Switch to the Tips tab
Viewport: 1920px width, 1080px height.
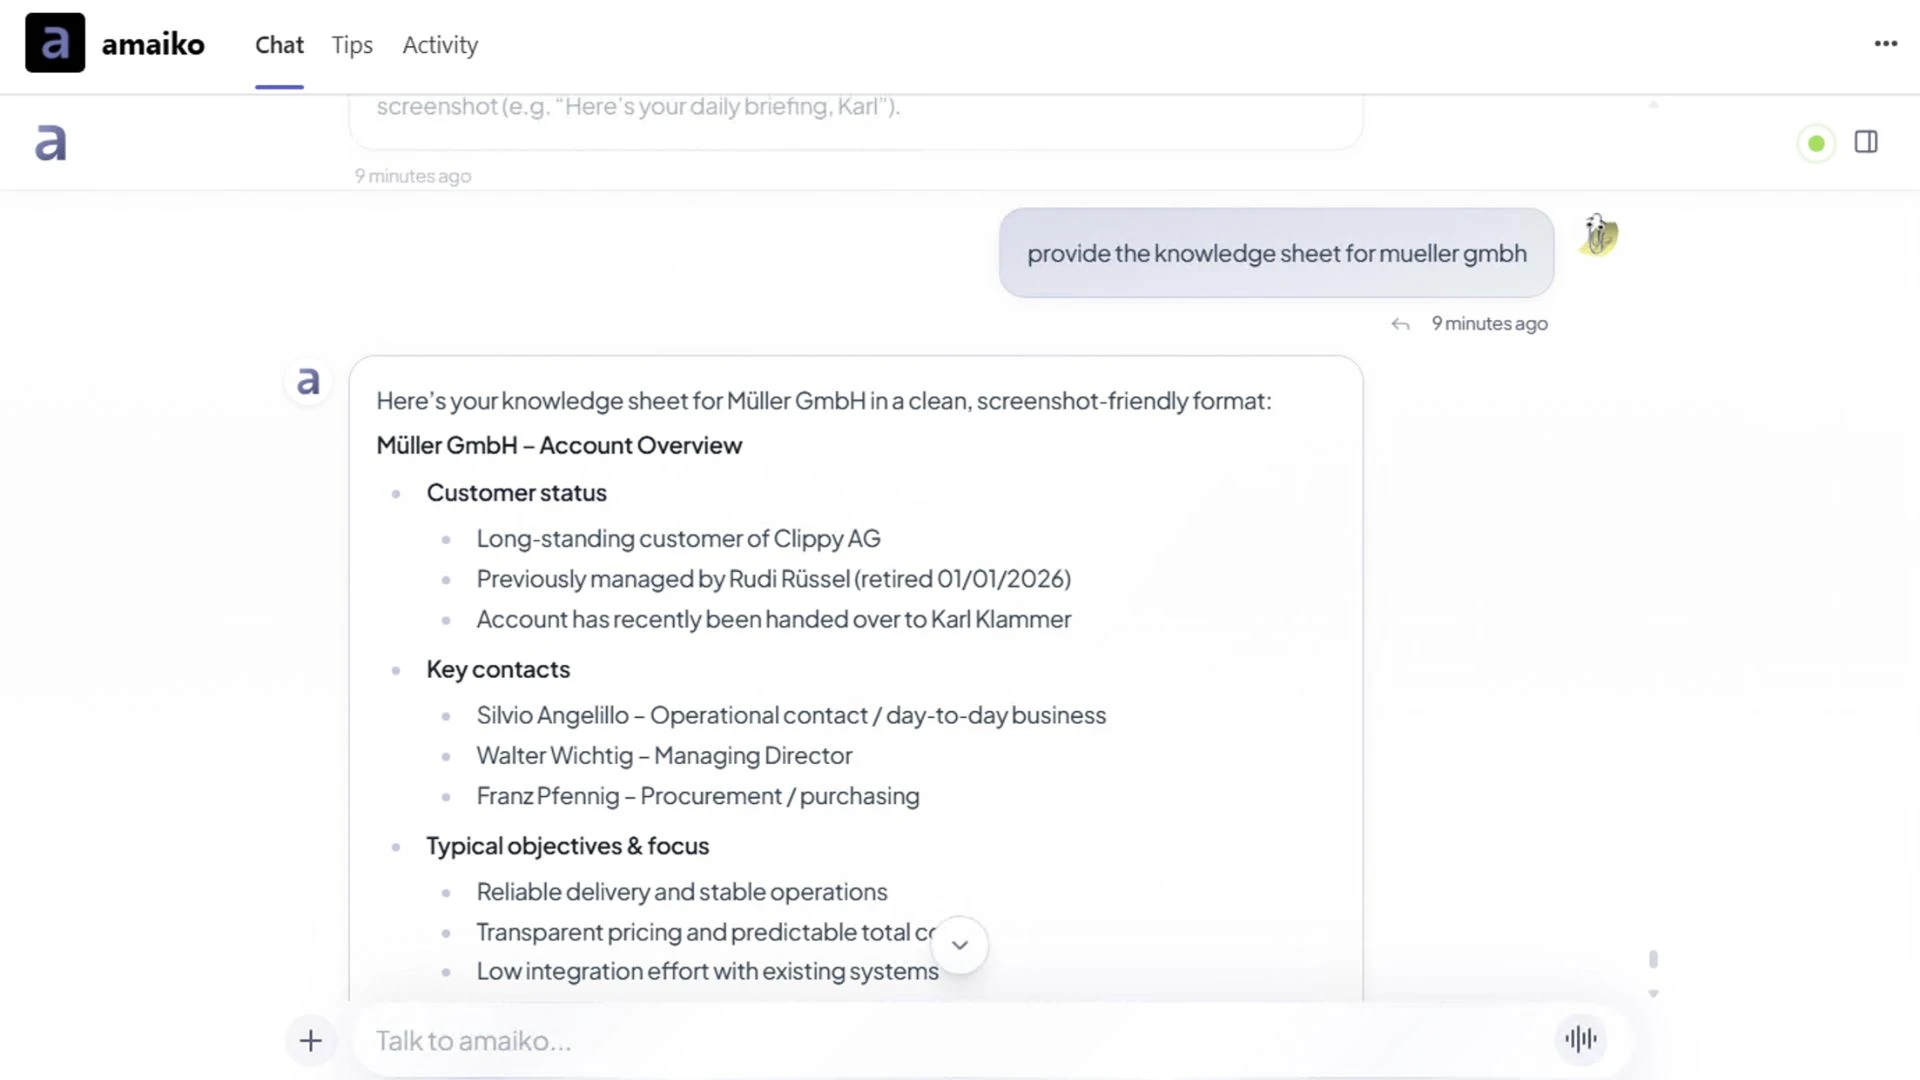coord(352,45)
